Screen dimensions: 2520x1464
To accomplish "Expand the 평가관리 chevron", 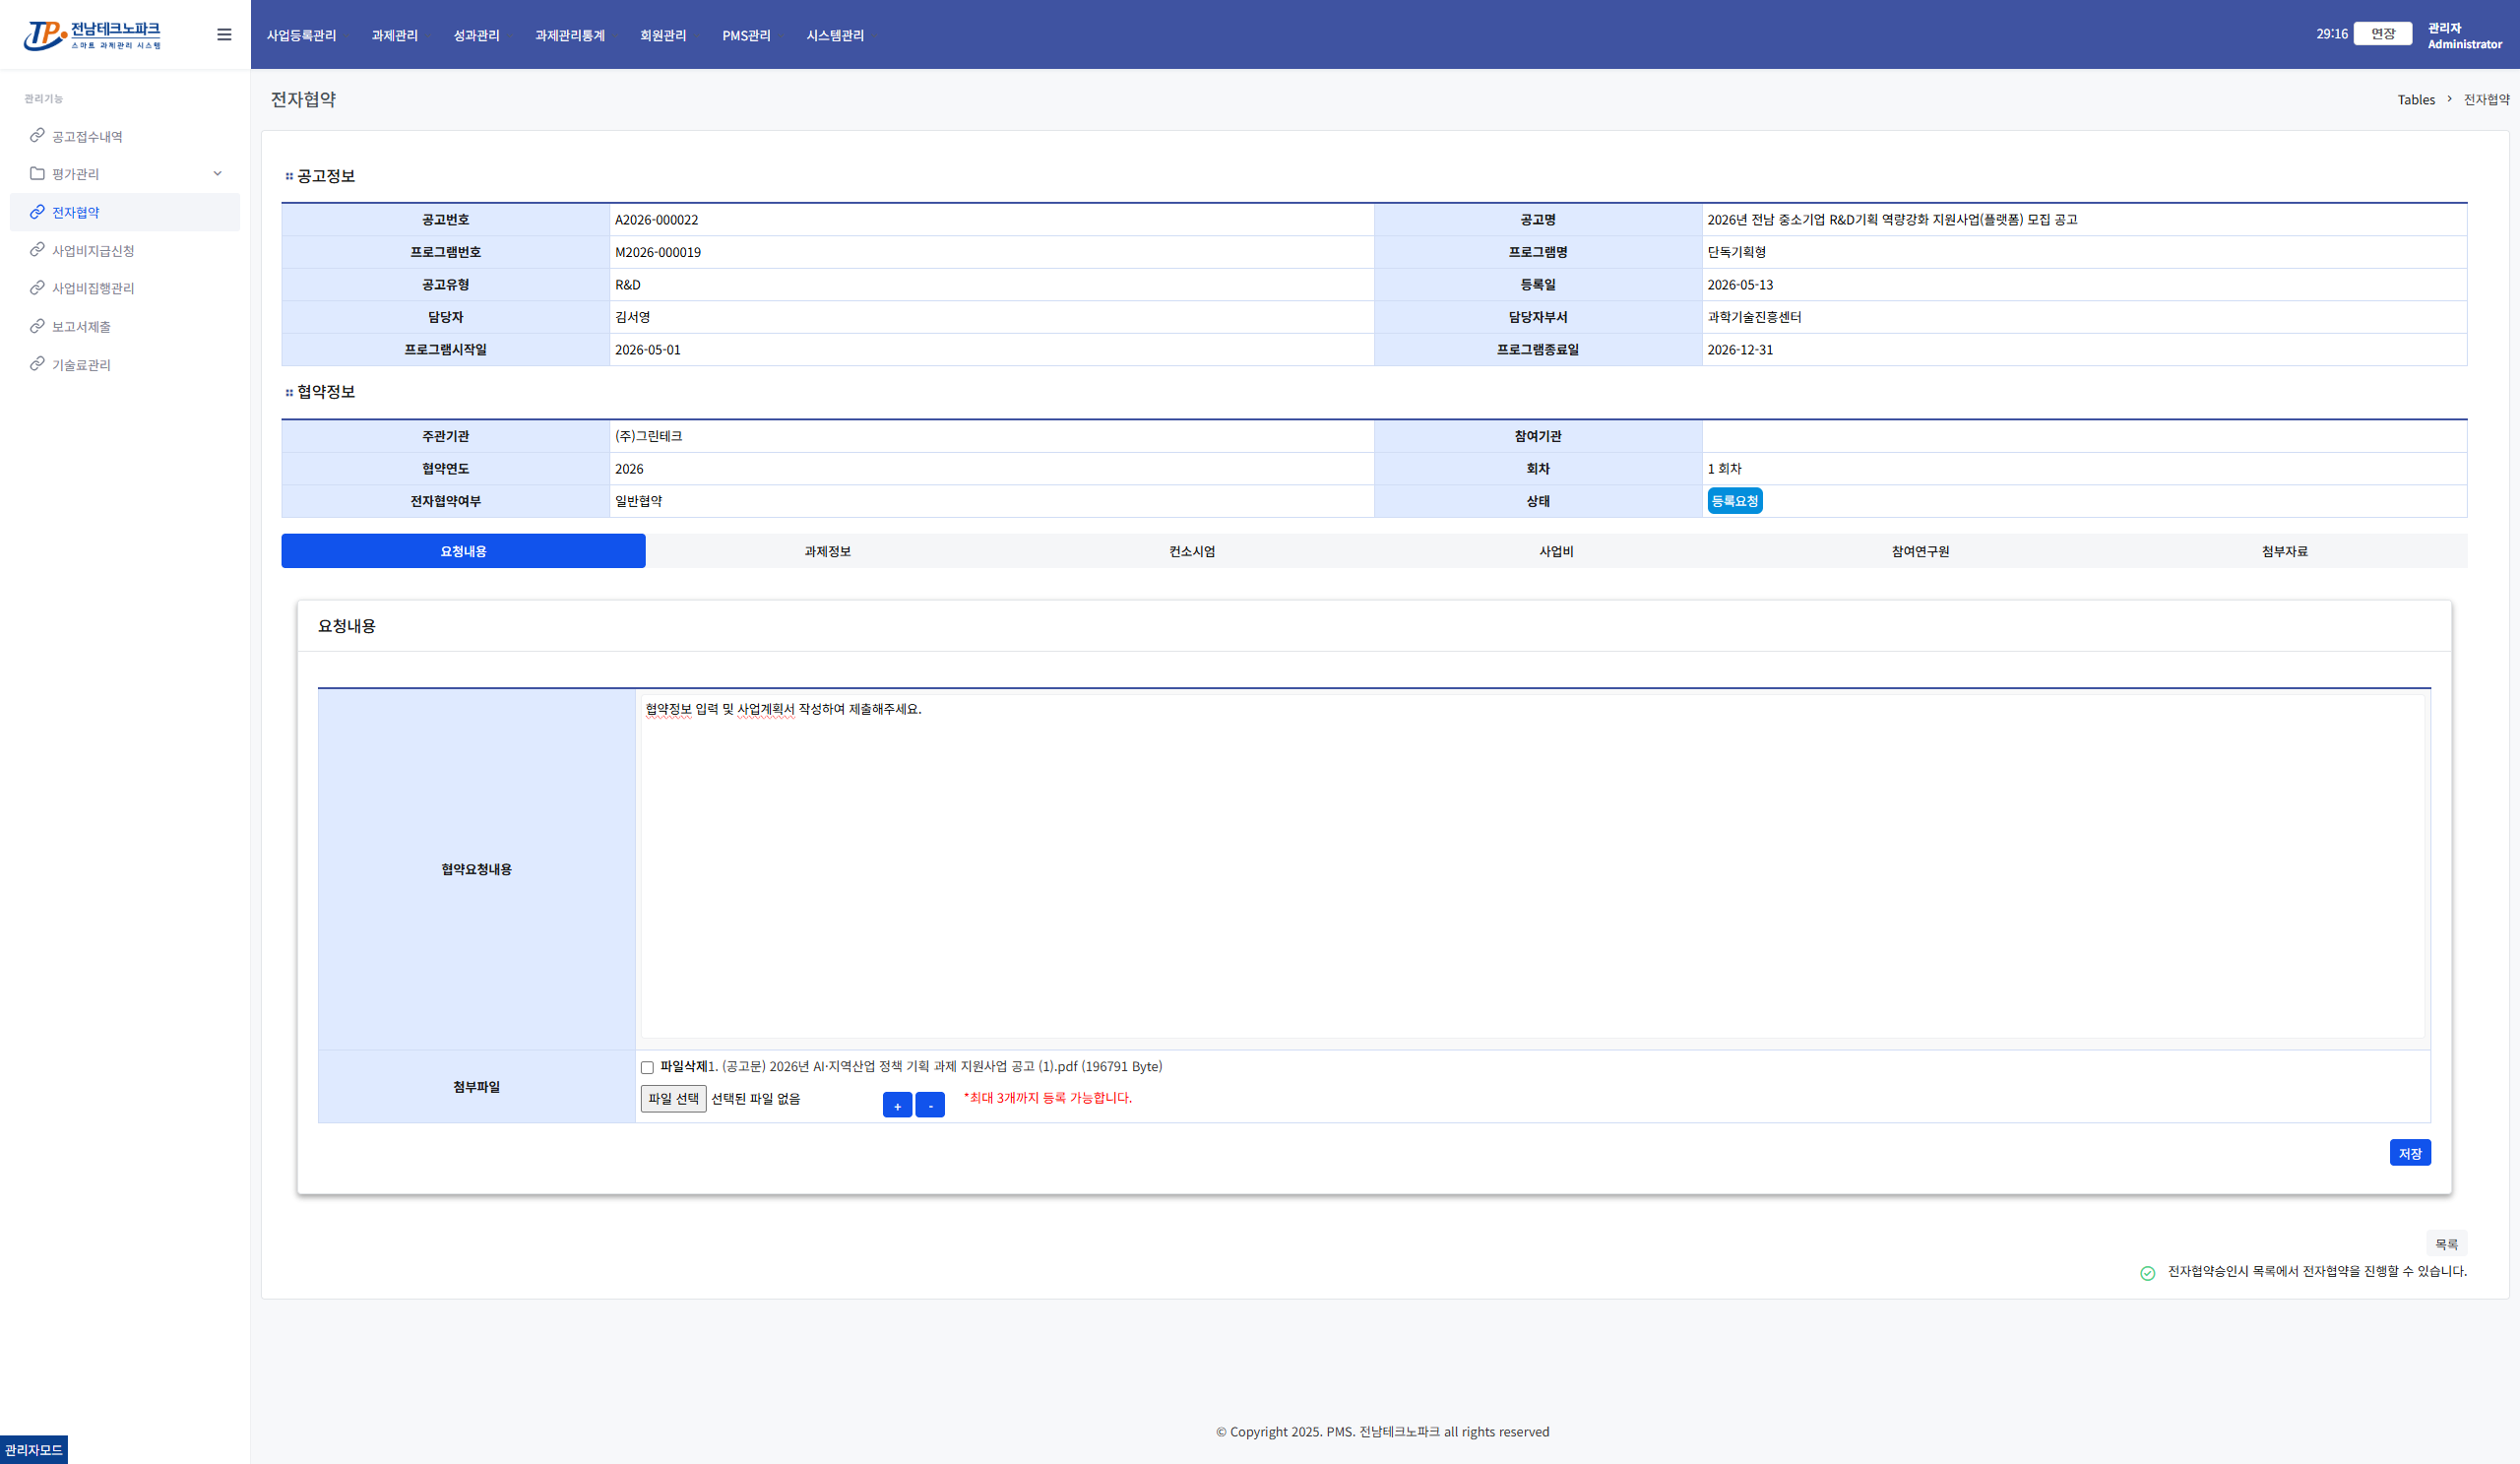I will pyautogui.click(x=217, y=173).
